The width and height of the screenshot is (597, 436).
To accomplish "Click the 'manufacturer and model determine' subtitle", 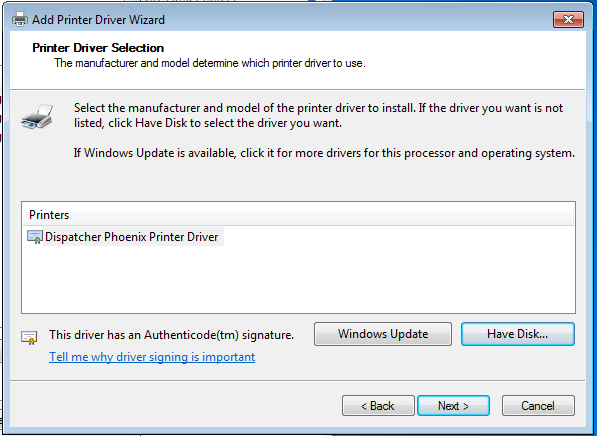I will pos(210,63).
